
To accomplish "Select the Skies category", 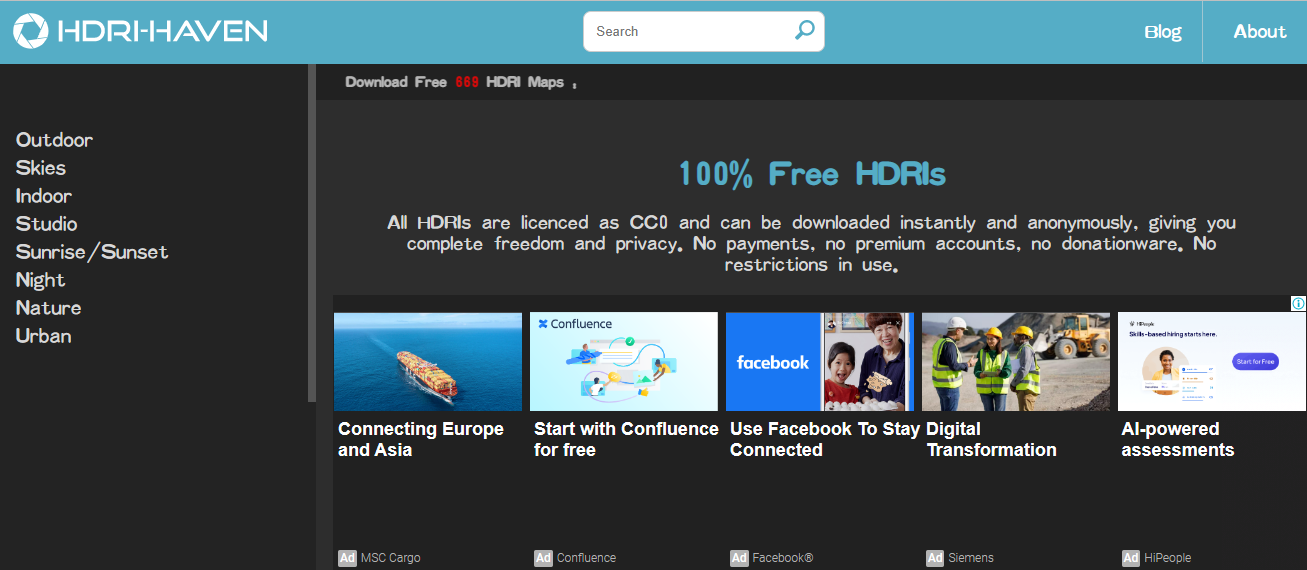I will [41, 168].
